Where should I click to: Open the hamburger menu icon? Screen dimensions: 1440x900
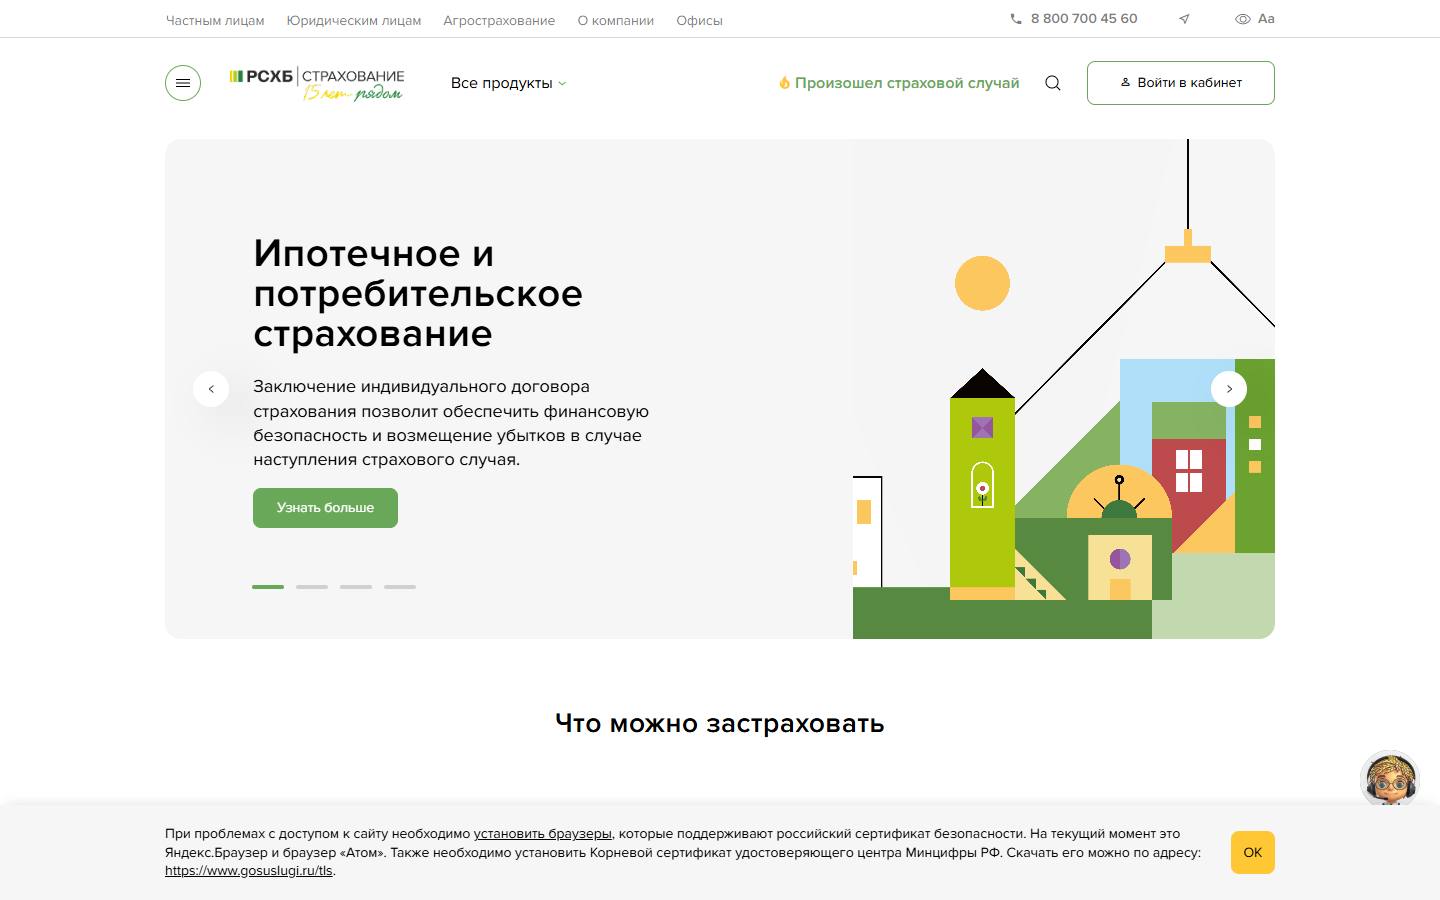click(183, 83)
